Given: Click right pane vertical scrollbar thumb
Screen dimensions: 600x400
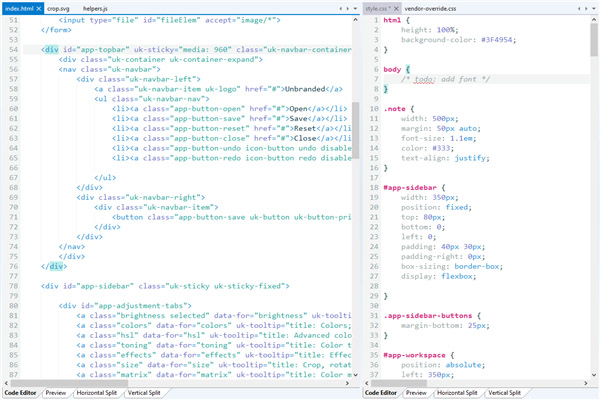Looking at the screenshot, I should click(594, 40).
